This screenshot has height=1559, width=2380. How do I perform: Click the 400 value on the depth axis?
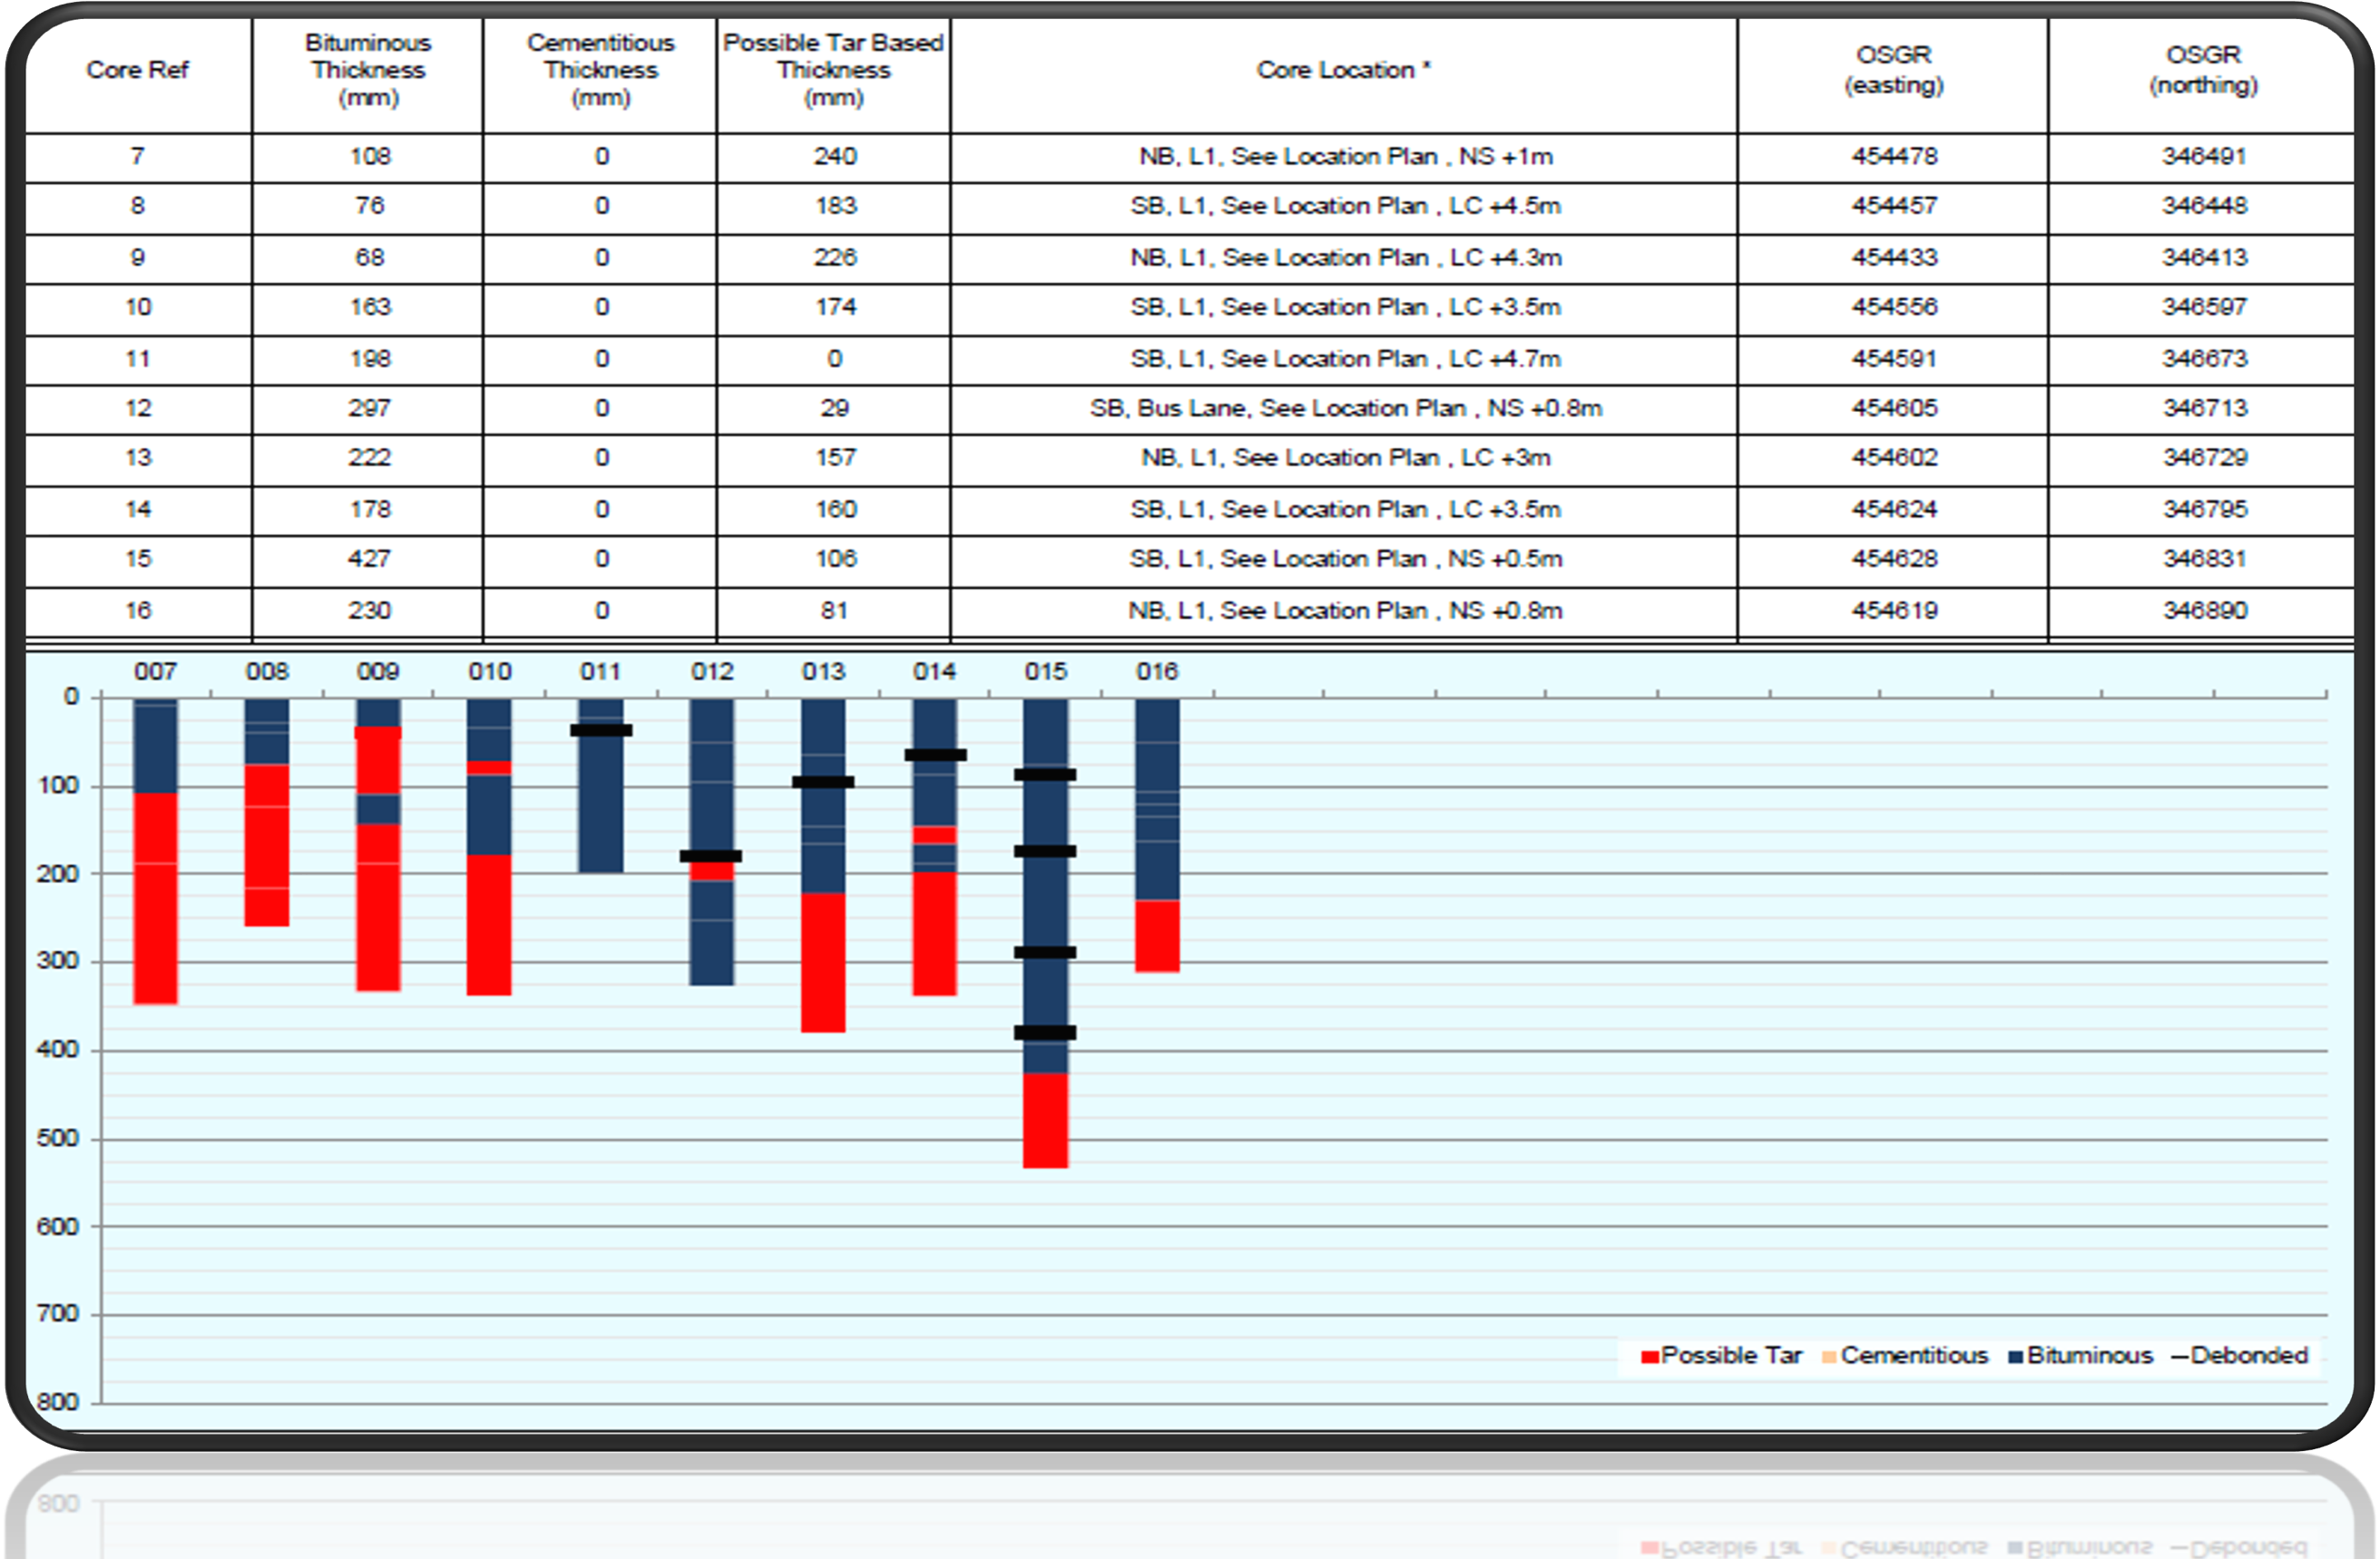tap(57, 1050)
